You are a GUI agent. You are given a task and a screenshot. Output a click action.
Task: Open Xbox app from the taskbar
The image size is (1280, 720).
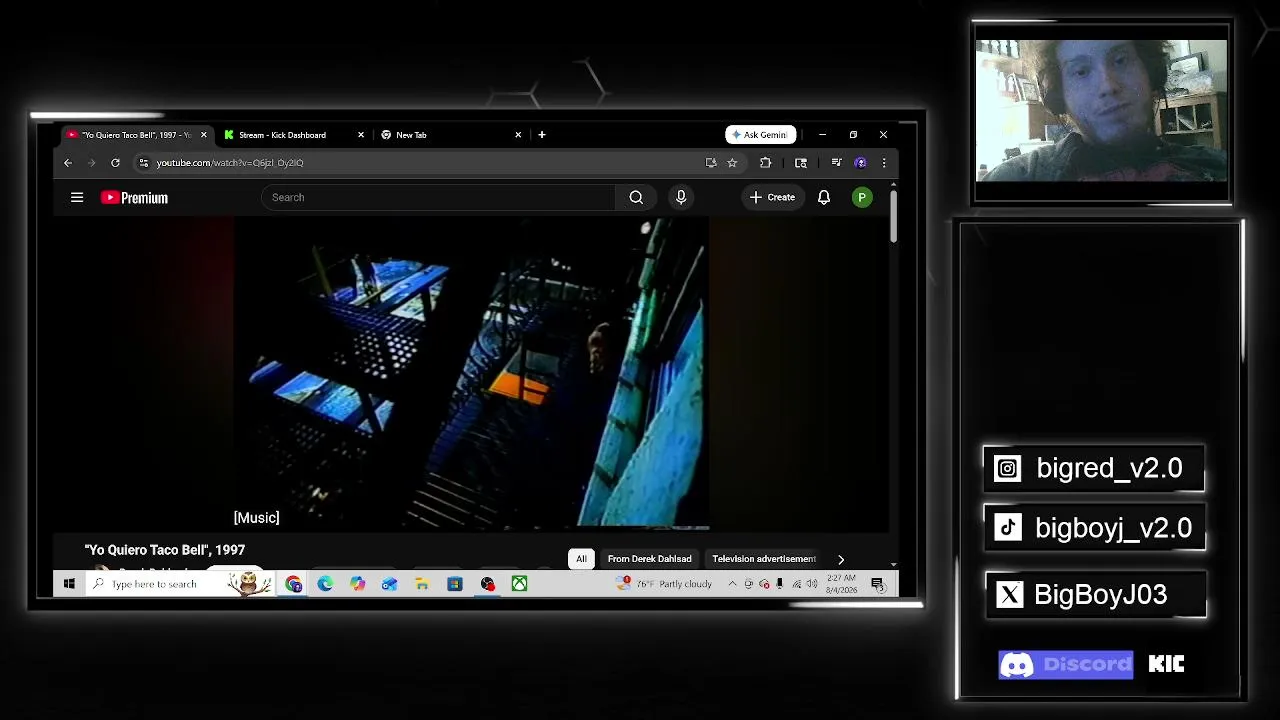coord(519,584)
